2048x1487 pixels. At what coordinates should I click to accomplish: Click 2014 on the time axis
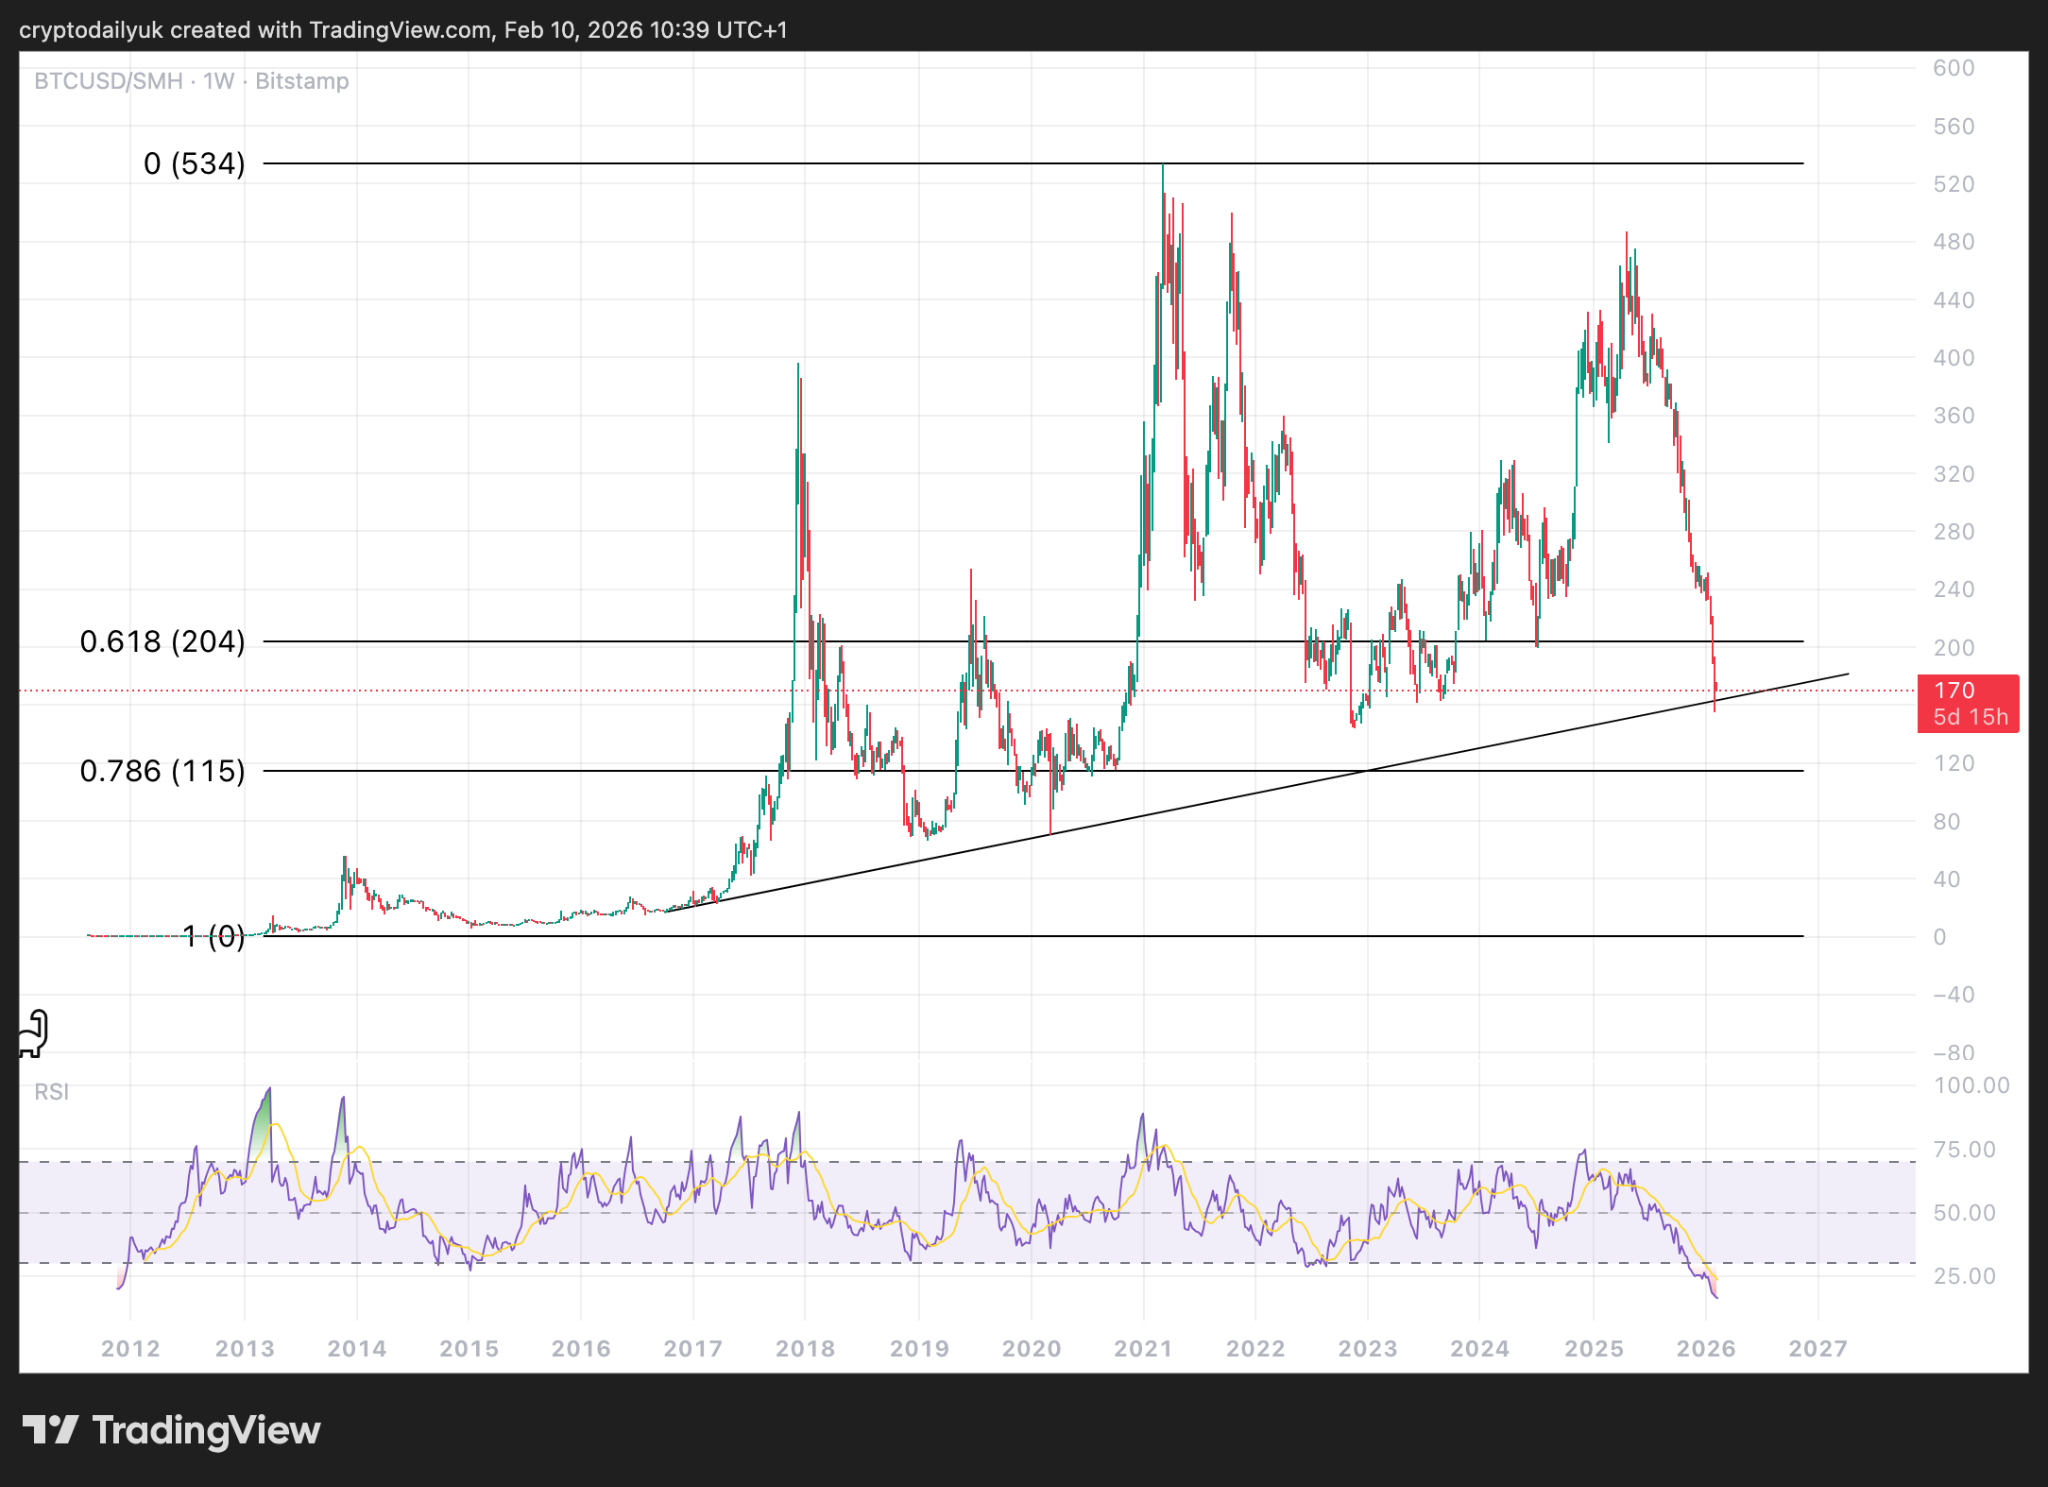[x=357, y=1349]
